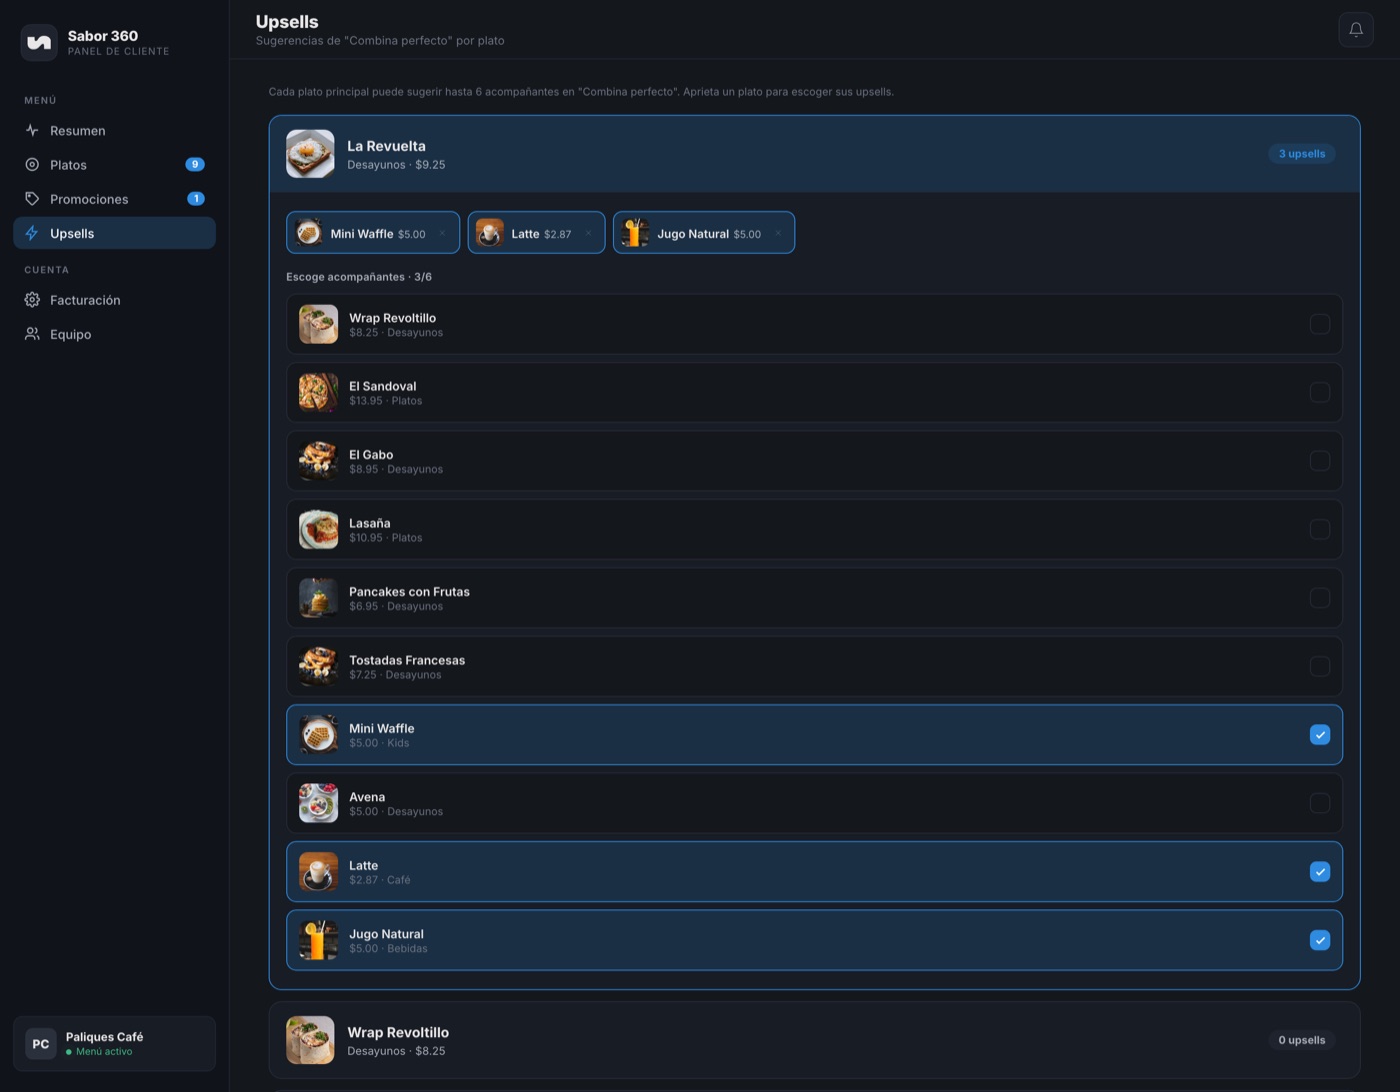Uncheck the Latte checkbox
Image resolution: width=1400 pixels, height=1092 pixels.
[1320, 872]
